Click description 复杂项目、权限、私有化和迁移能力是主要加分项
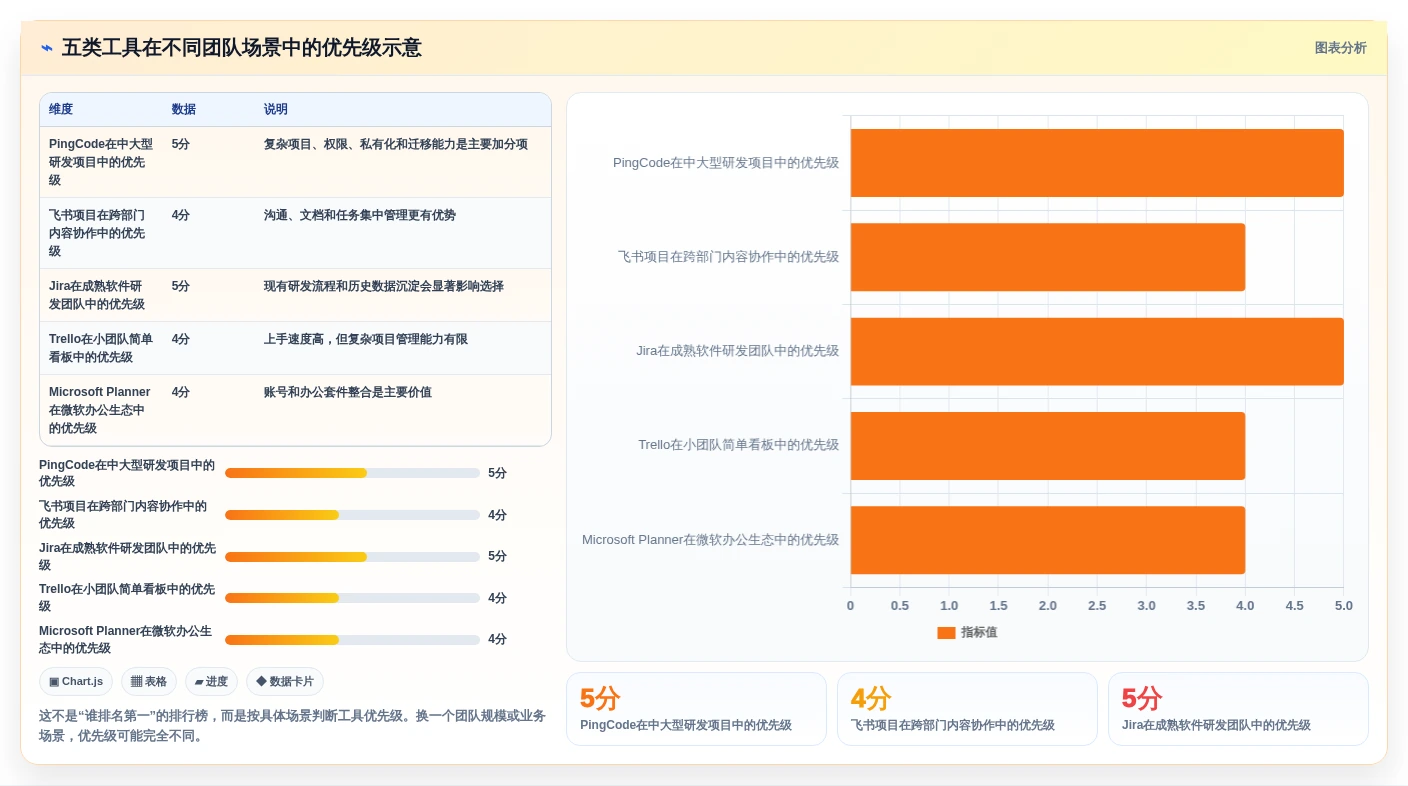Viewport: 1408px width, 786px height. coord(396,144)
